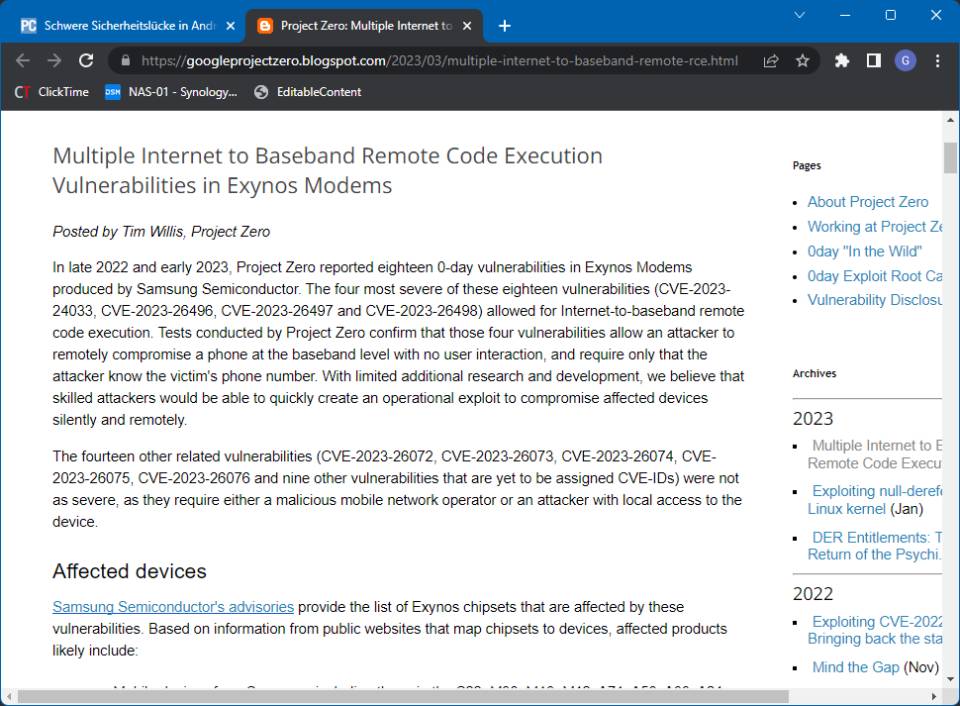
Task: Open the Multiple Internet archive entry
Action: [876, 454]
